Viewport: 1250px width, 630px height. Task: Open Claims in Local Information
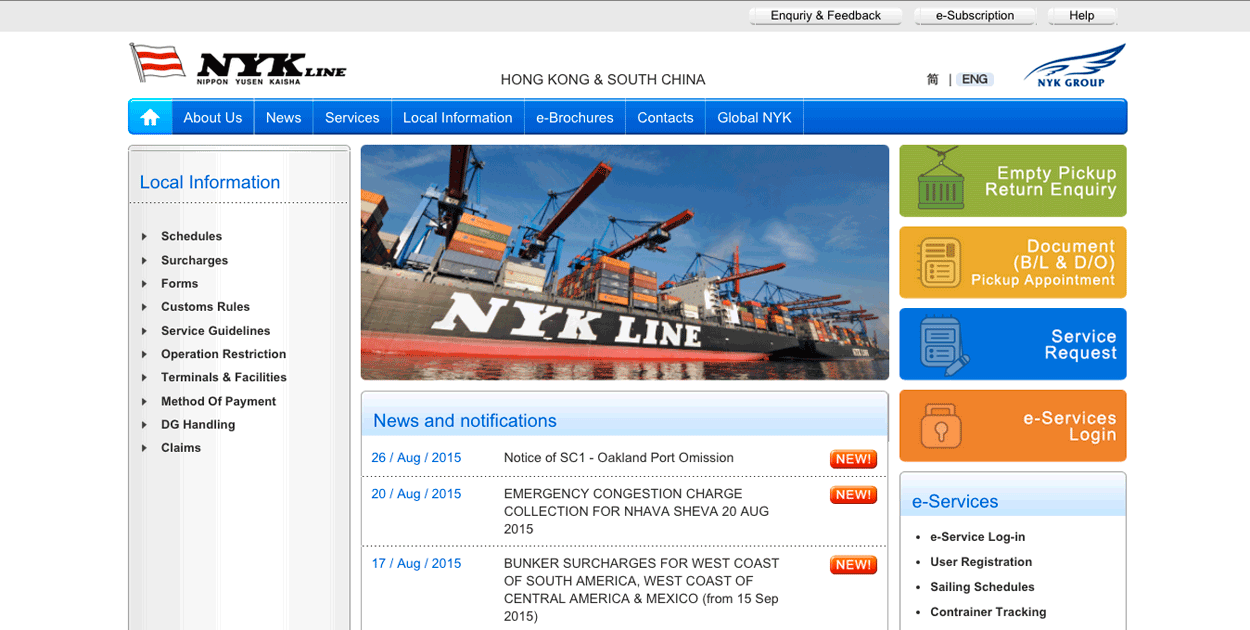tap(181, 448)
